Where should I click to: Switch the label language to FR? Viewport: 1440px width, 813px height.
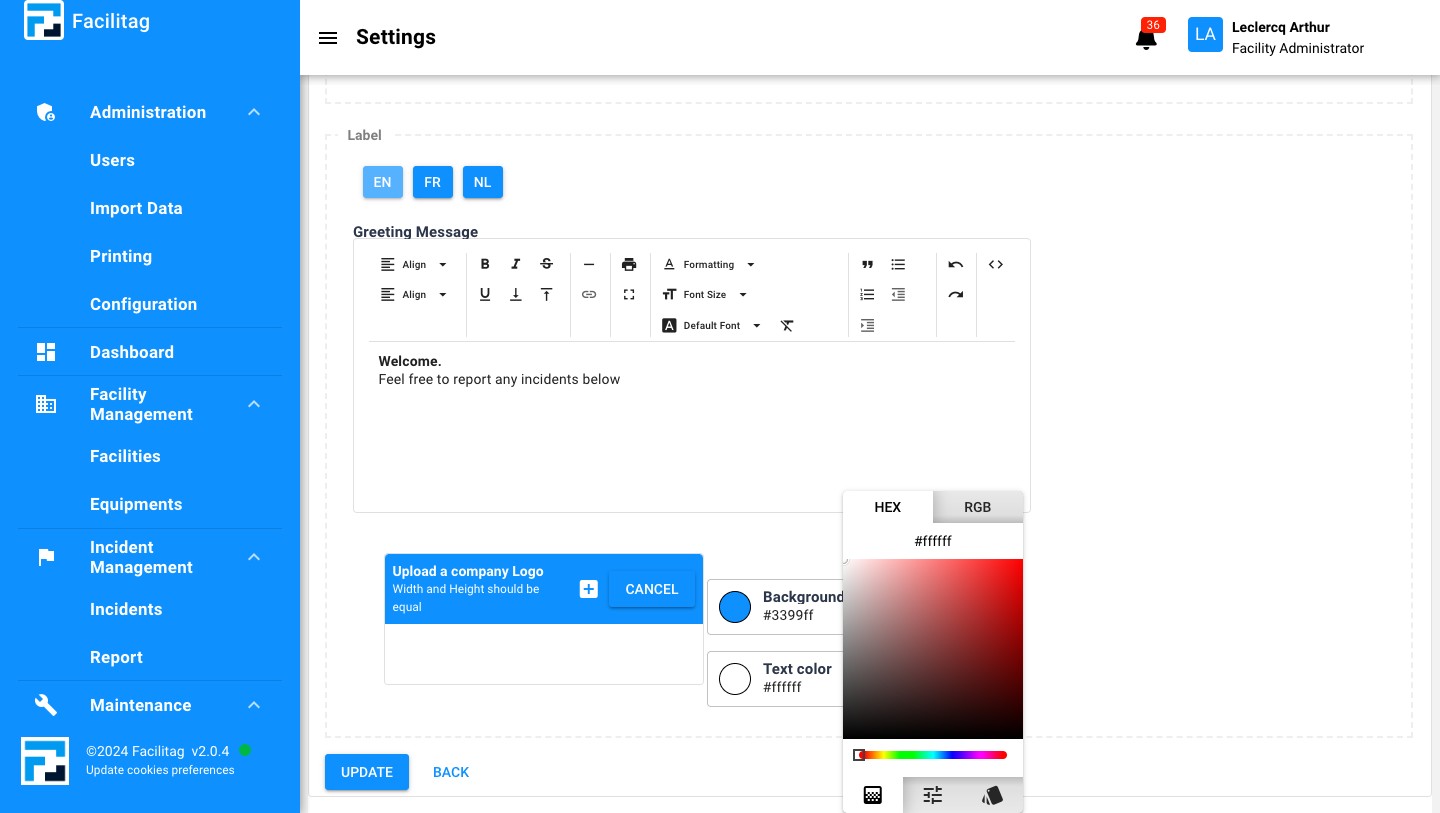(433, 182)
